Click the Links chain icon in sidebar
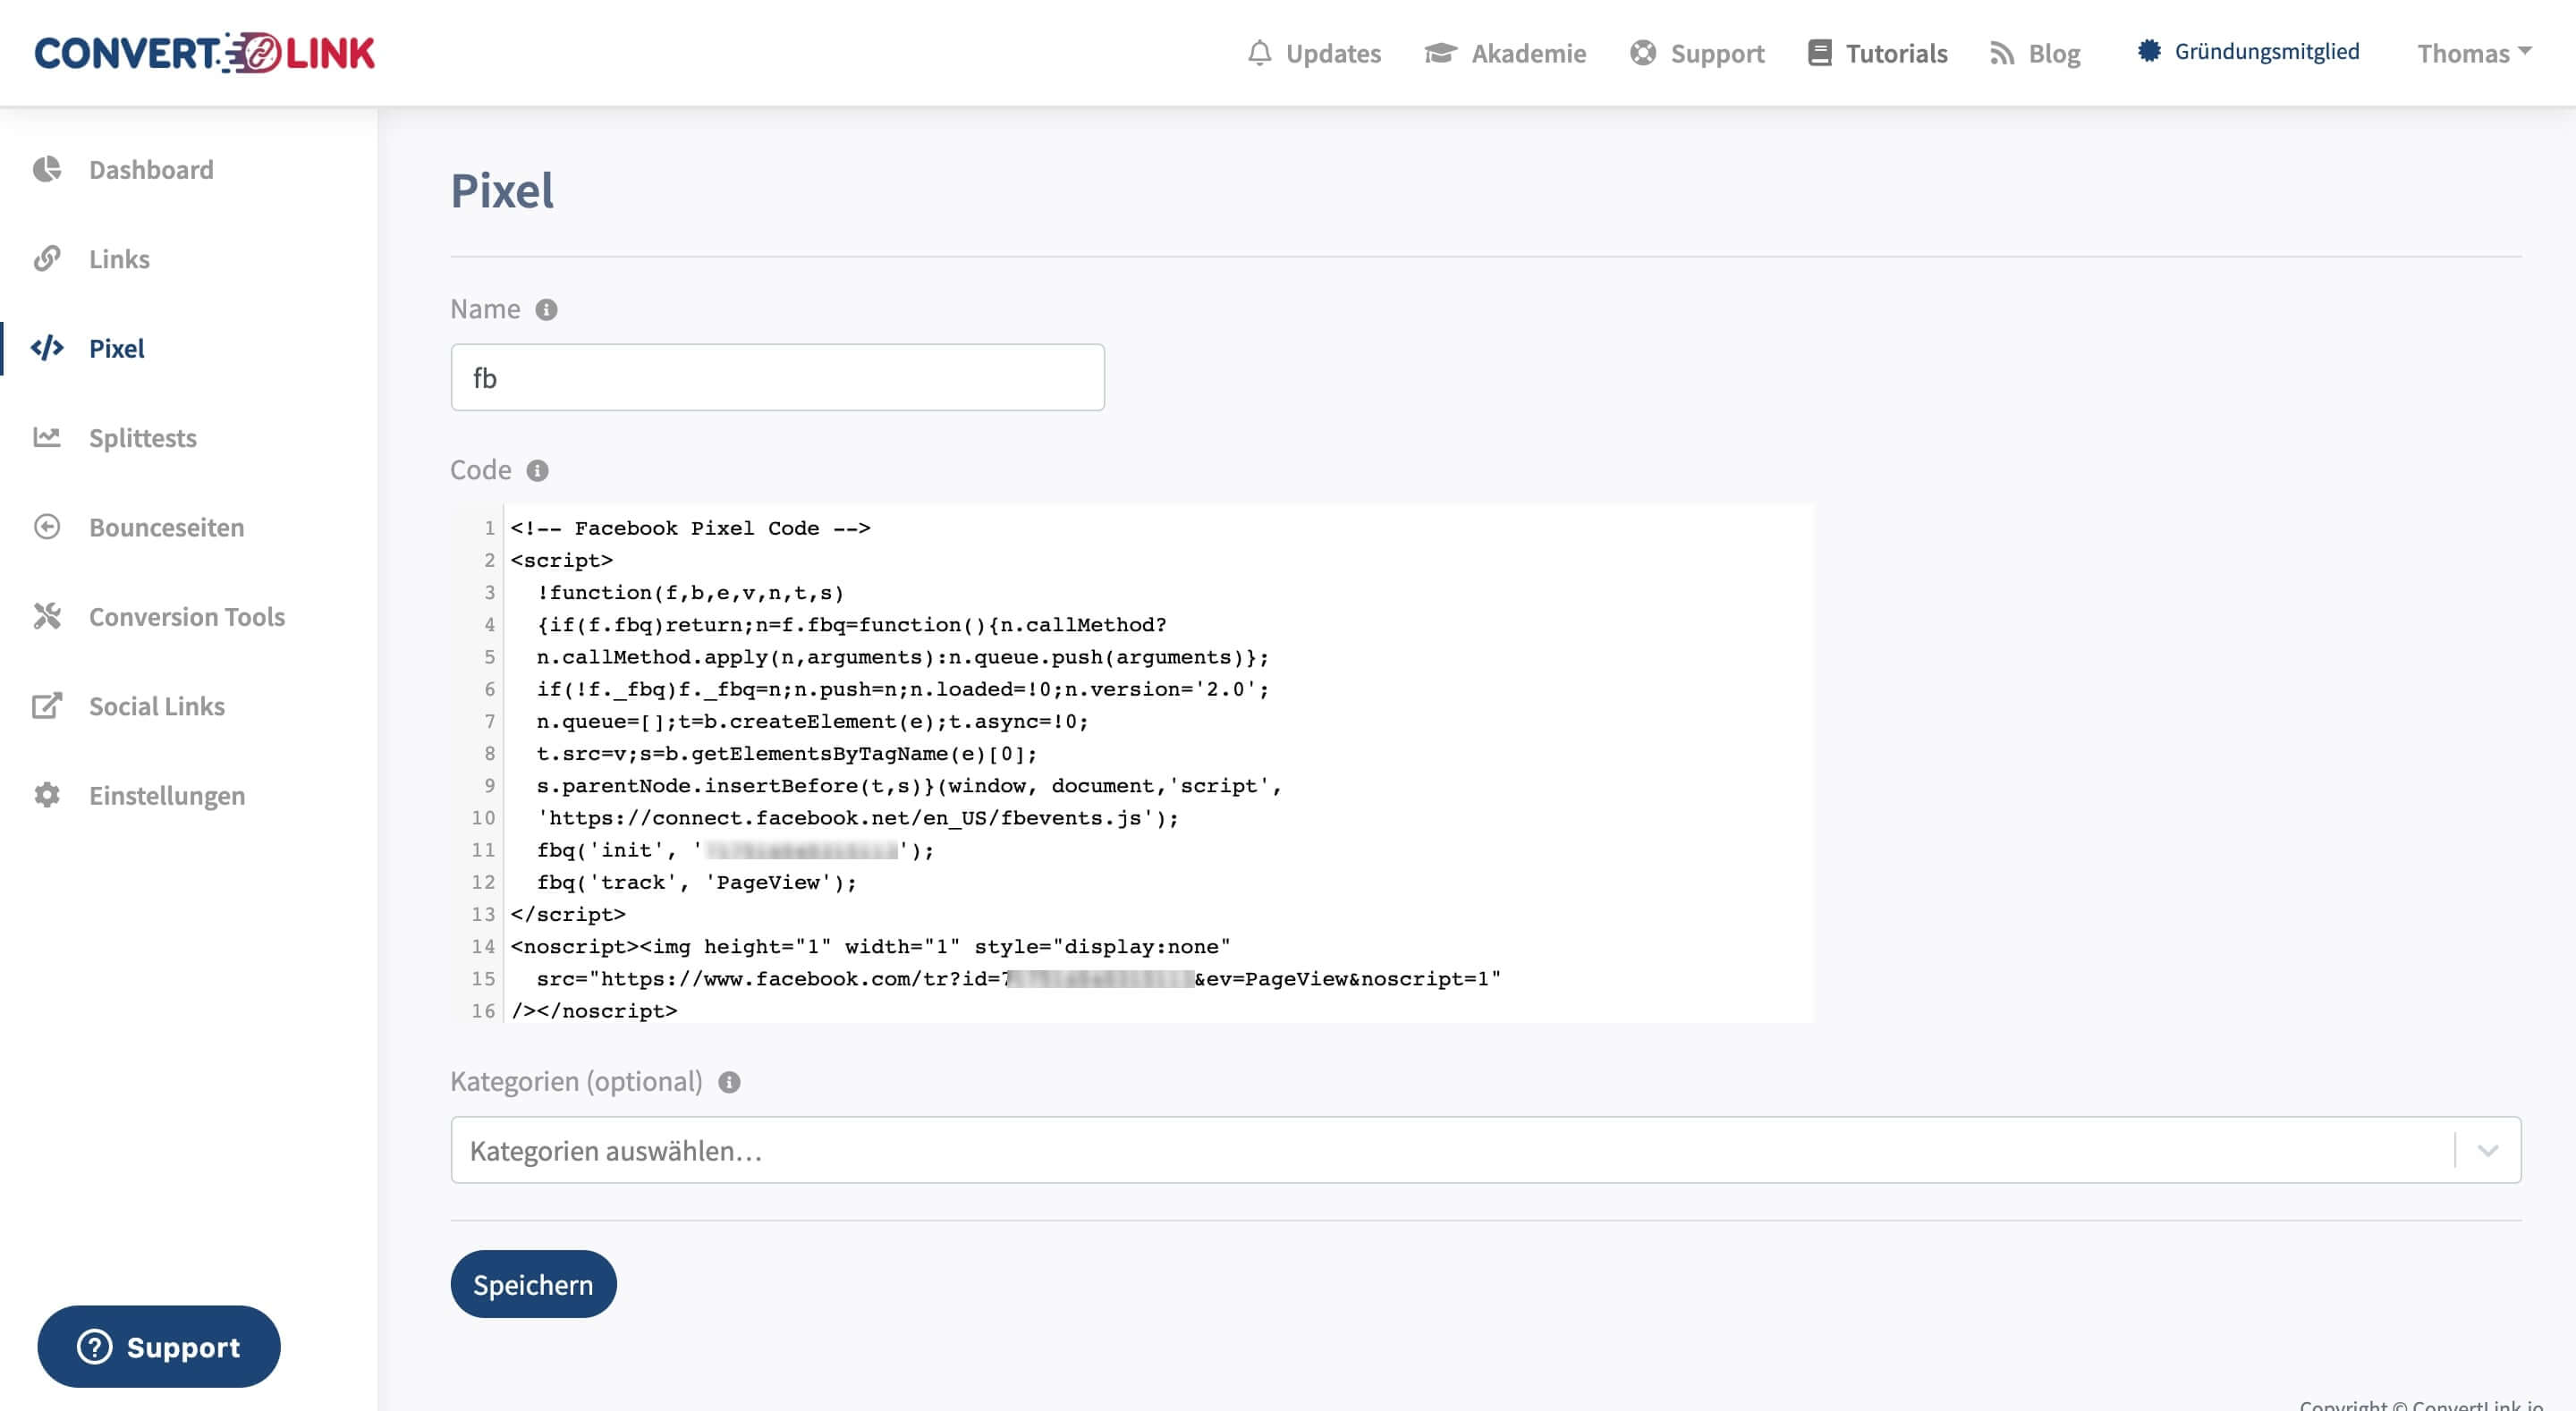 (x=47, y=259)
